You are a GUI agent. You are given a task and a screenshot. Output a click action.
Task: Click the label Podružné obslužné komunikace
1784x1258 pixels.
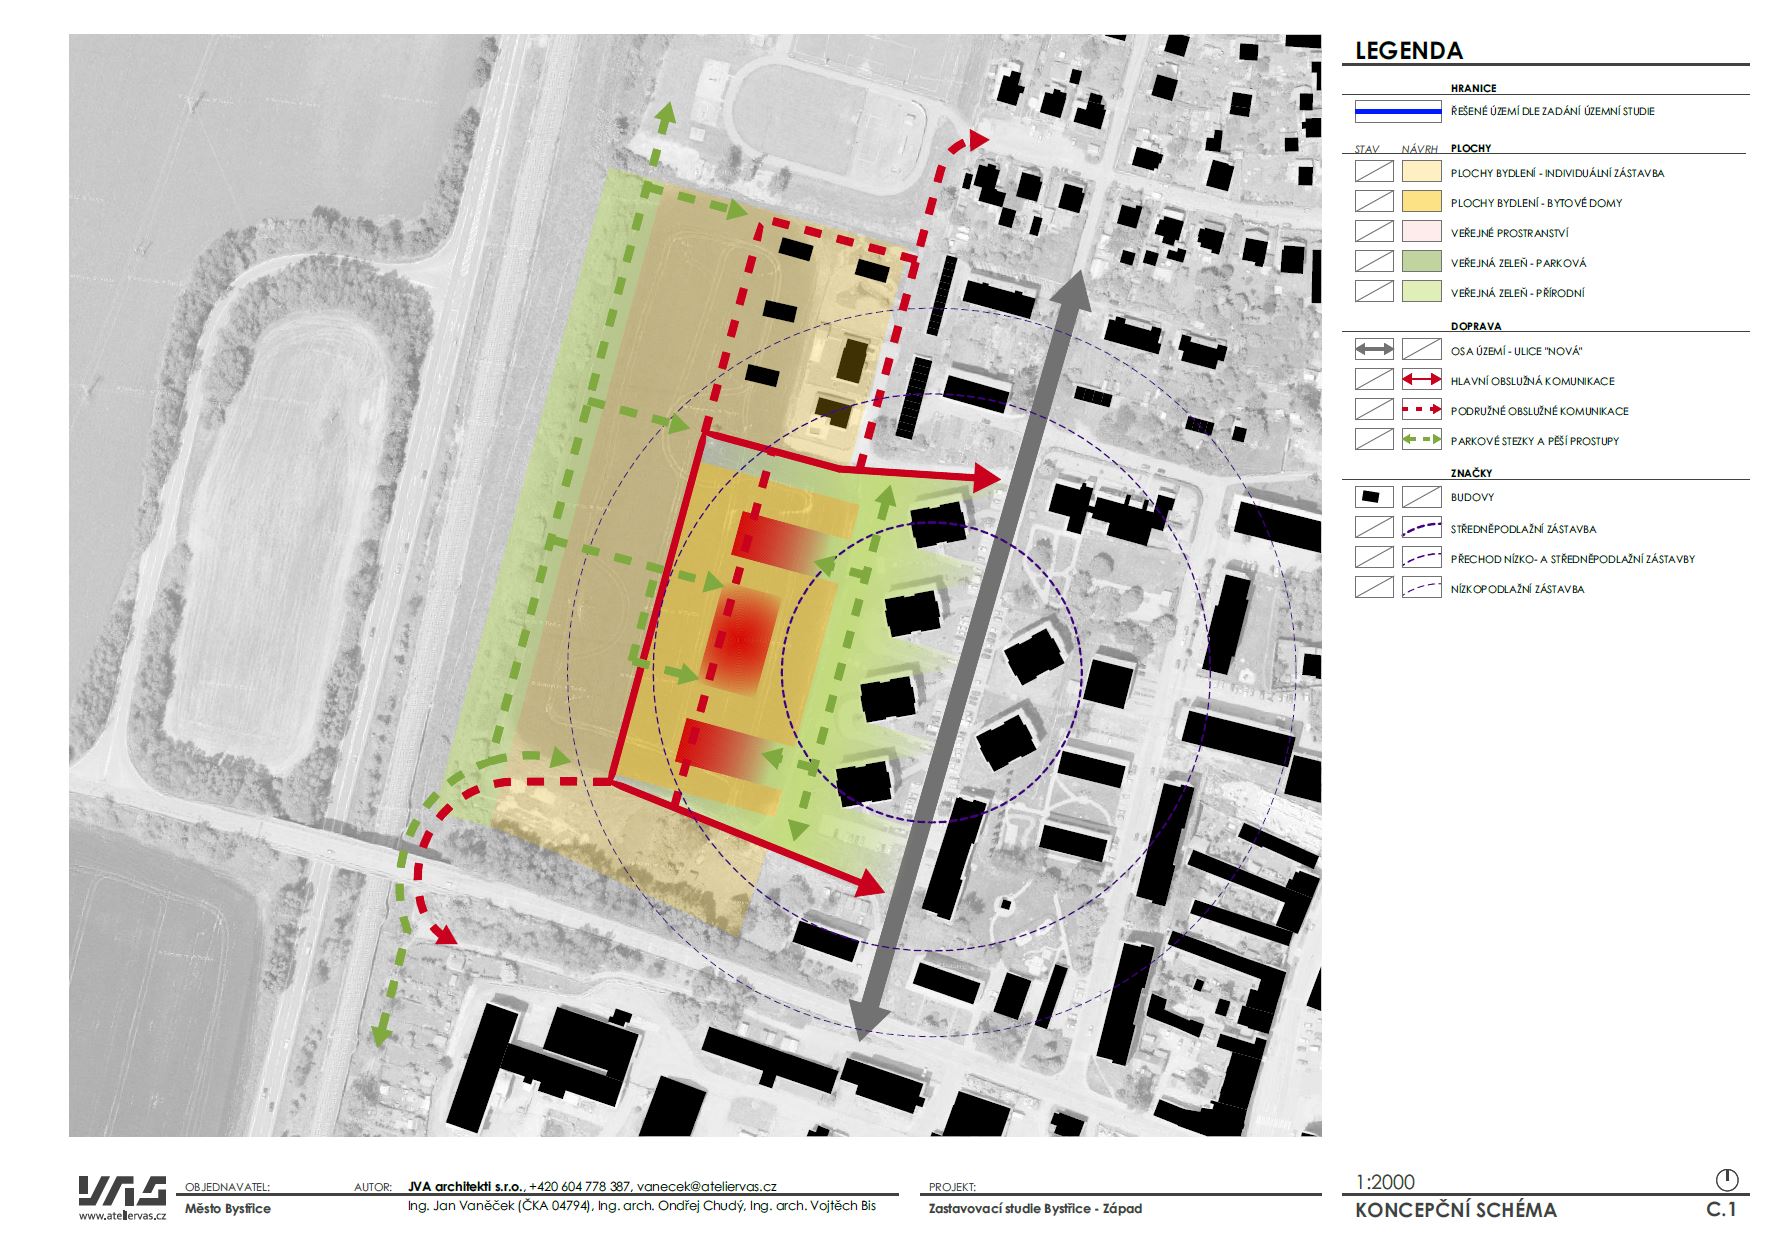[1539, 411]
